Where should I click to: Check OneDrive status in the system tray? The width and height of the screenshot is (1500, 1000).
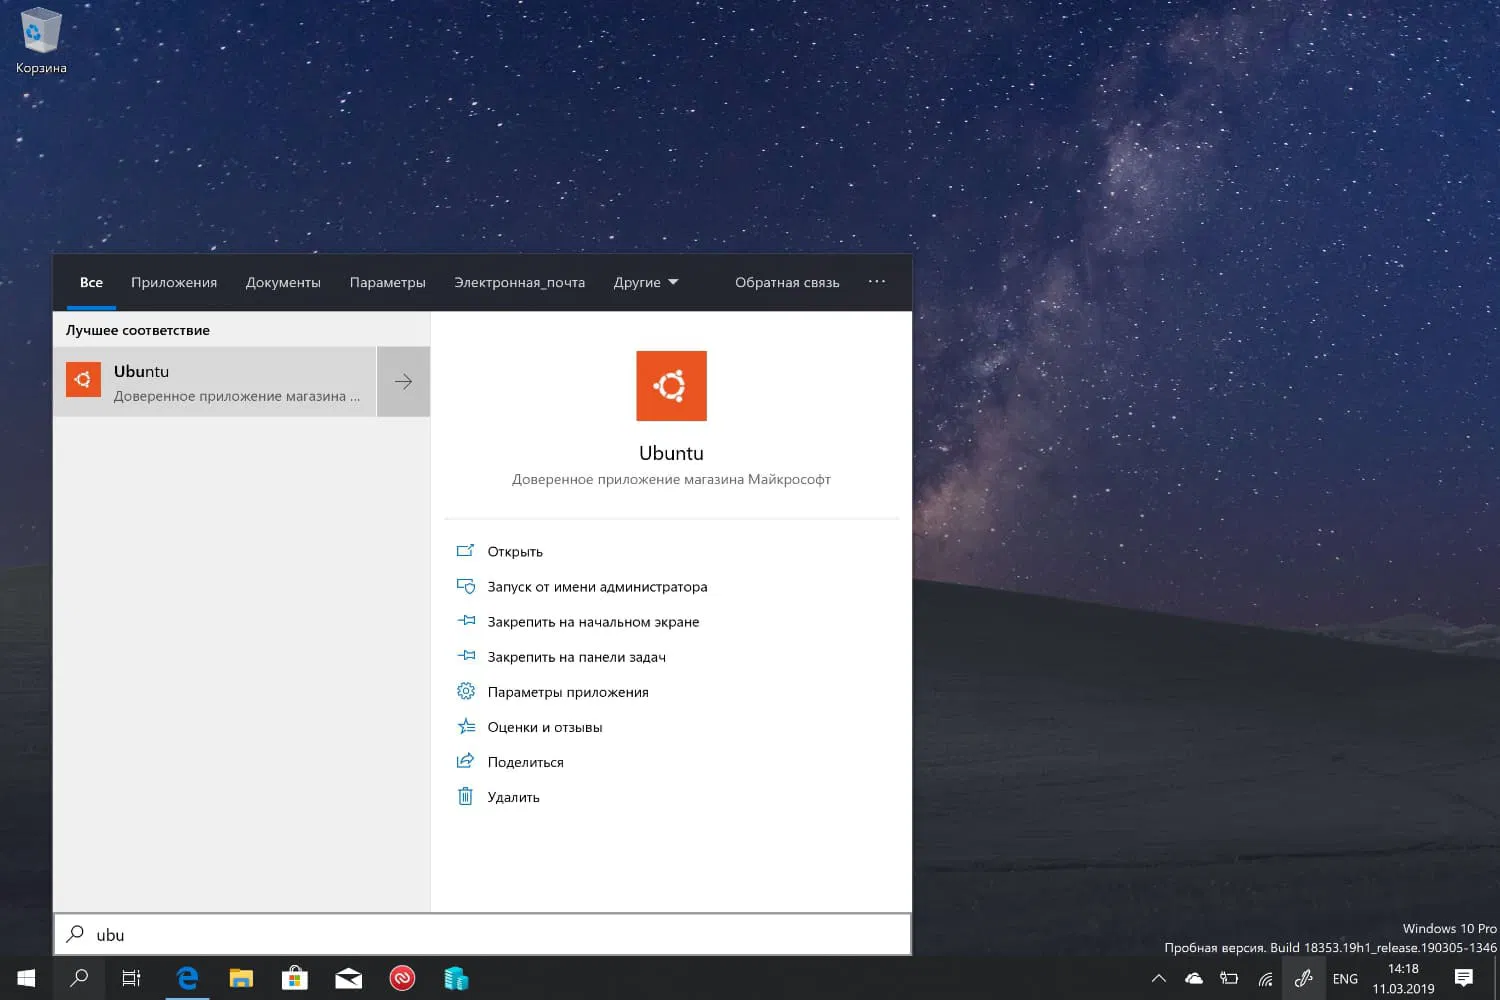coord(1193,978)
